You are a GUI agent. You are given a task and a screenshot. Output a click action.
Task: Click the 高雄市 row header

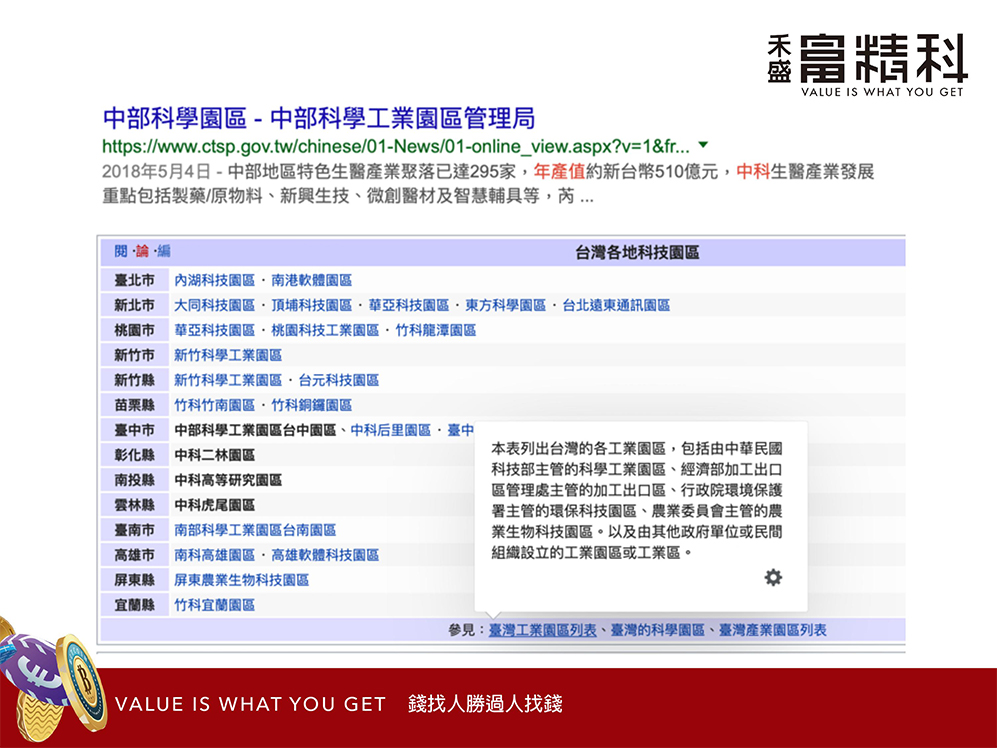134,555
